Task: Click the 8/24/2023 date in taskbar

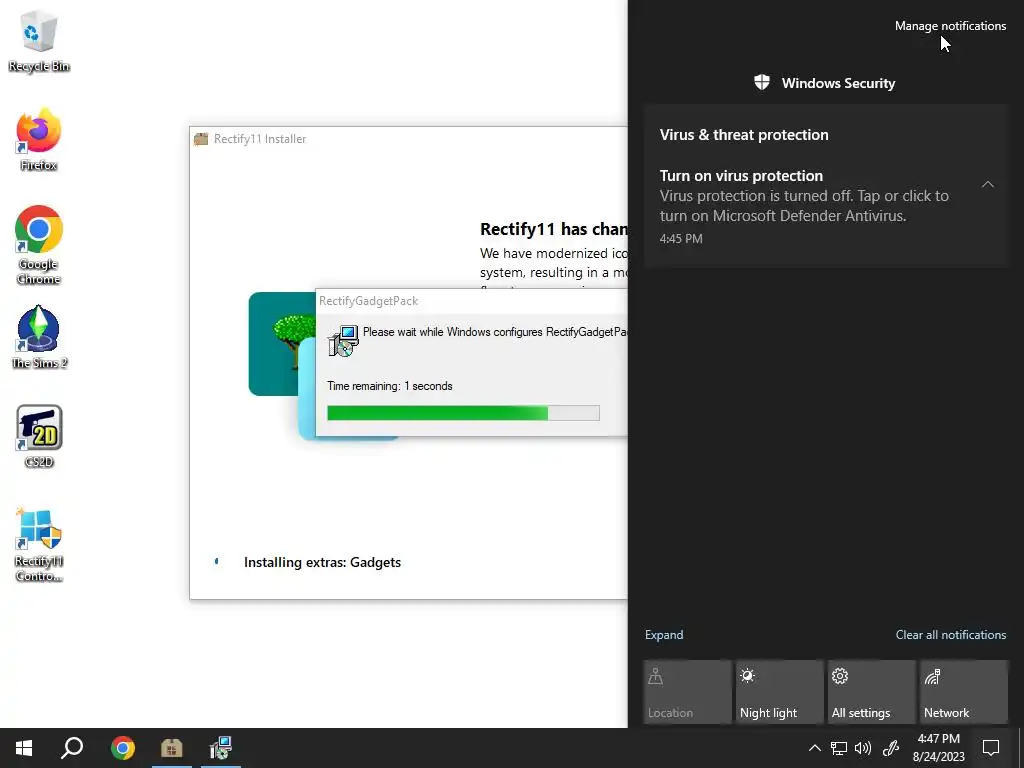Action: pos(938,757)
